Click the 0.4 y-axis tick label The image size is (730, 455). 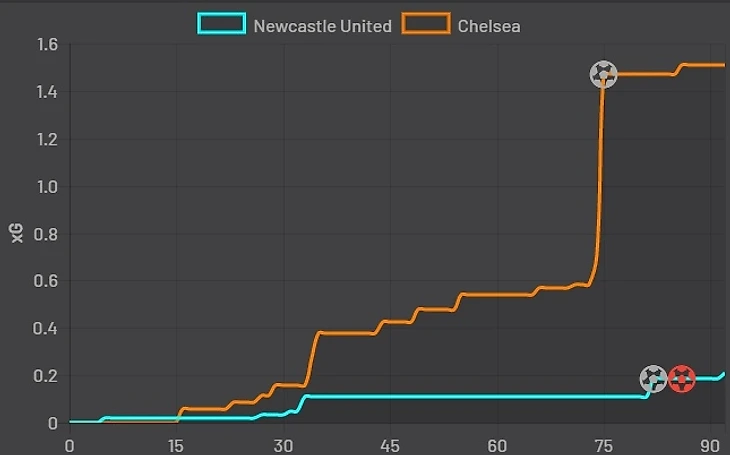click(x=45, y=328)
